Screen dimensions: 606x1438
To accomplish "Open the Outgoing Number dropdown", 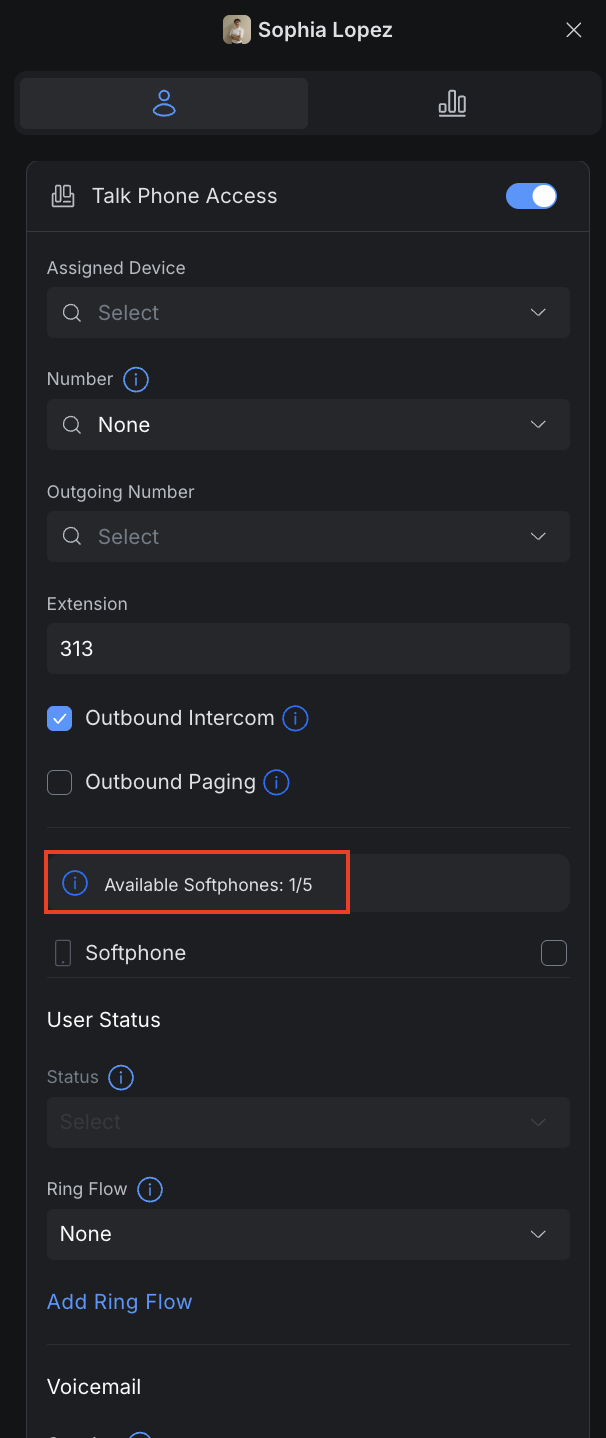I will click(x=538, y=536).
